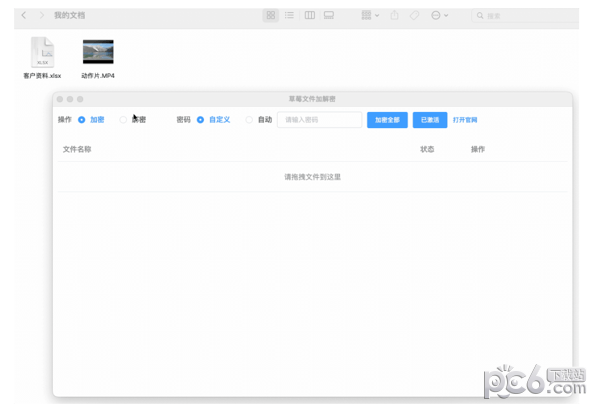Click the 已激活 button

430,120
